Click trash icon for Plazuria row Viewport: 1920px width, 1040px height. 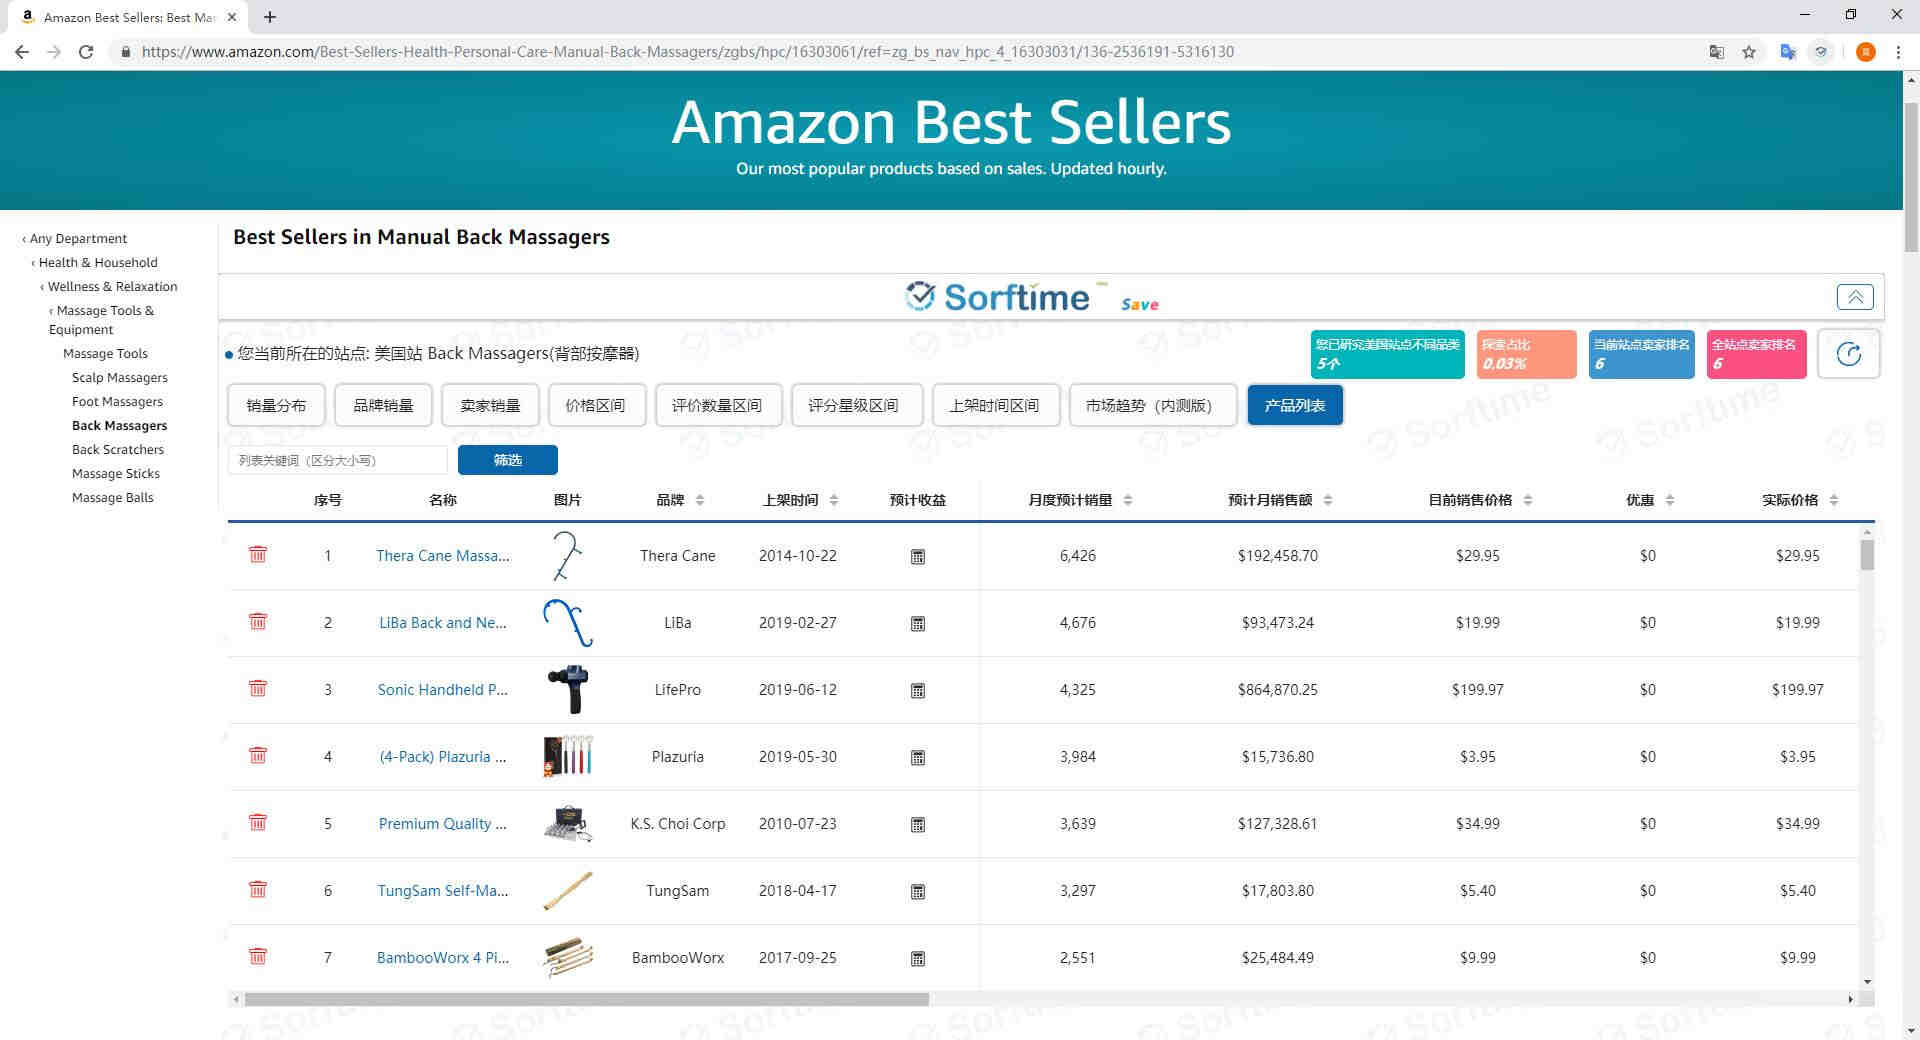pyautogui.click(x=257, y=756)
